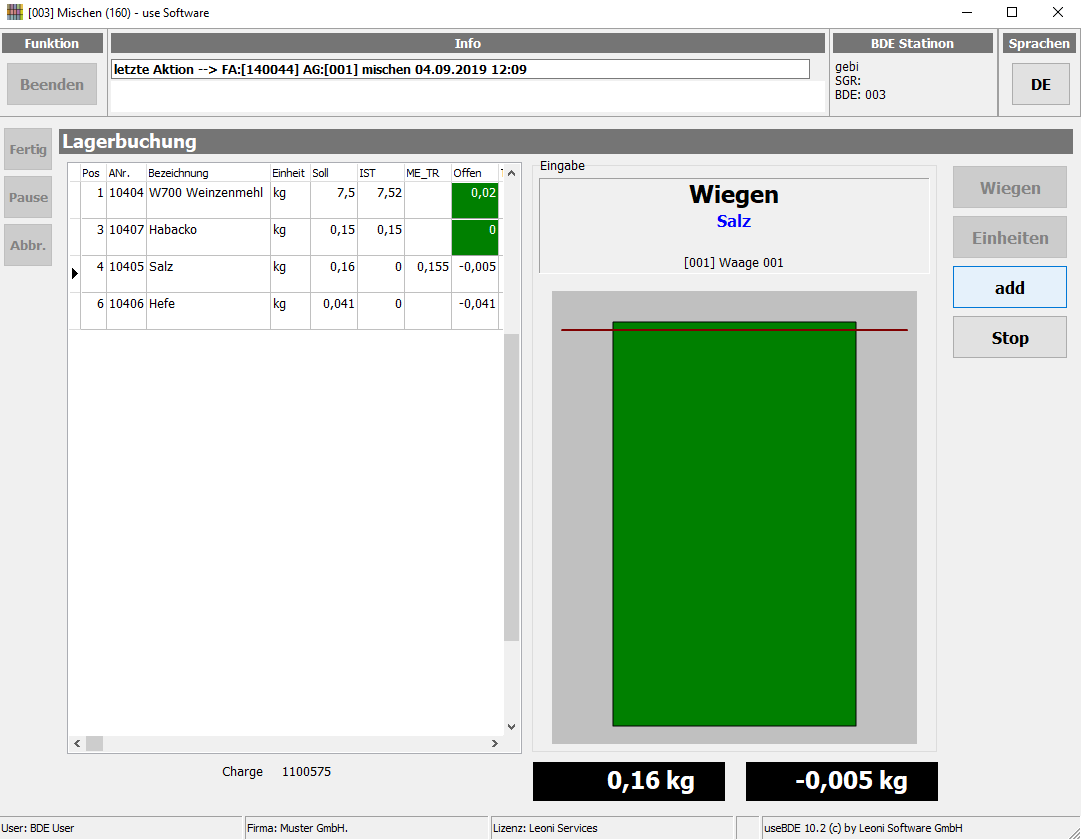The image size is (1081, 840).
Task: Click the green Offen cell for Habacko
Action: click(x=475, y=237)
